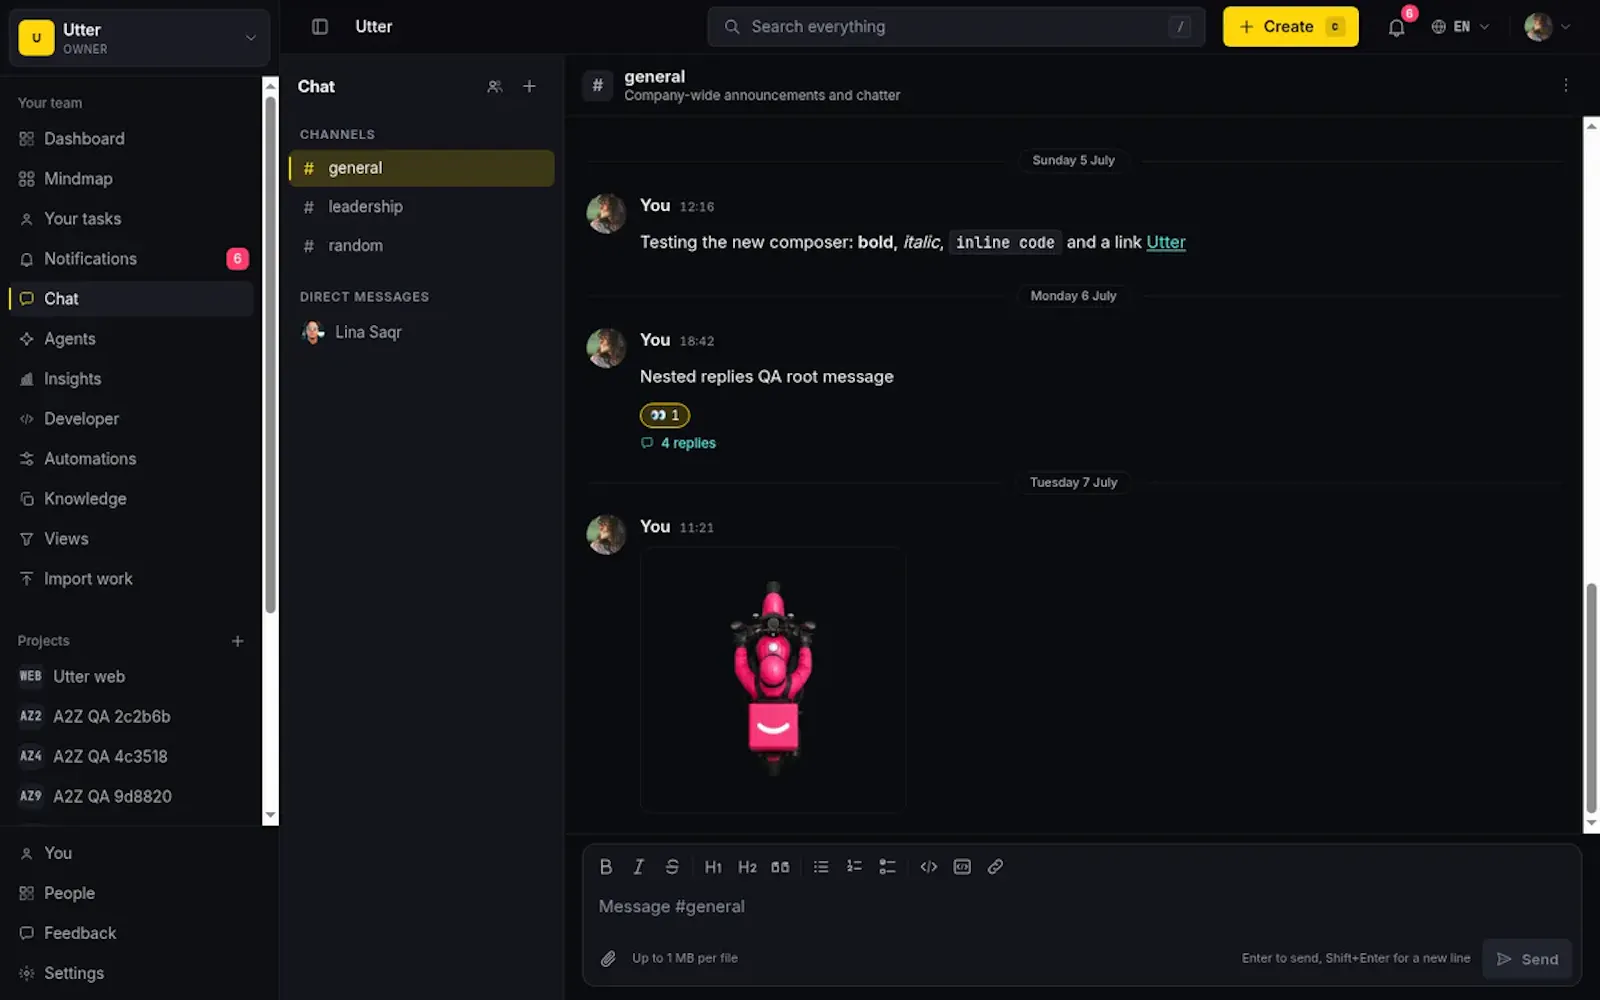Screen dimensions: 1600x1000
Task: Open channel members icon in Chat panel header
Action: pyautogui.click(x=494, y=87)
